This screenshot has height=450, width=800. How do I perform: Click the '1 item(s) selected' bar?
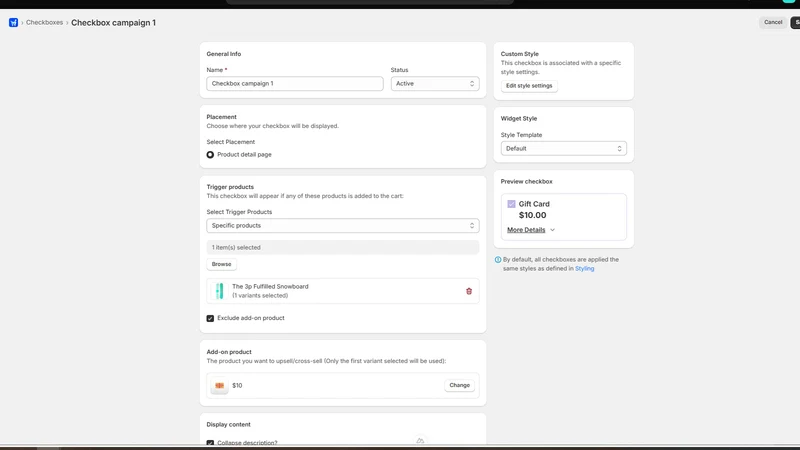point(342,247)
